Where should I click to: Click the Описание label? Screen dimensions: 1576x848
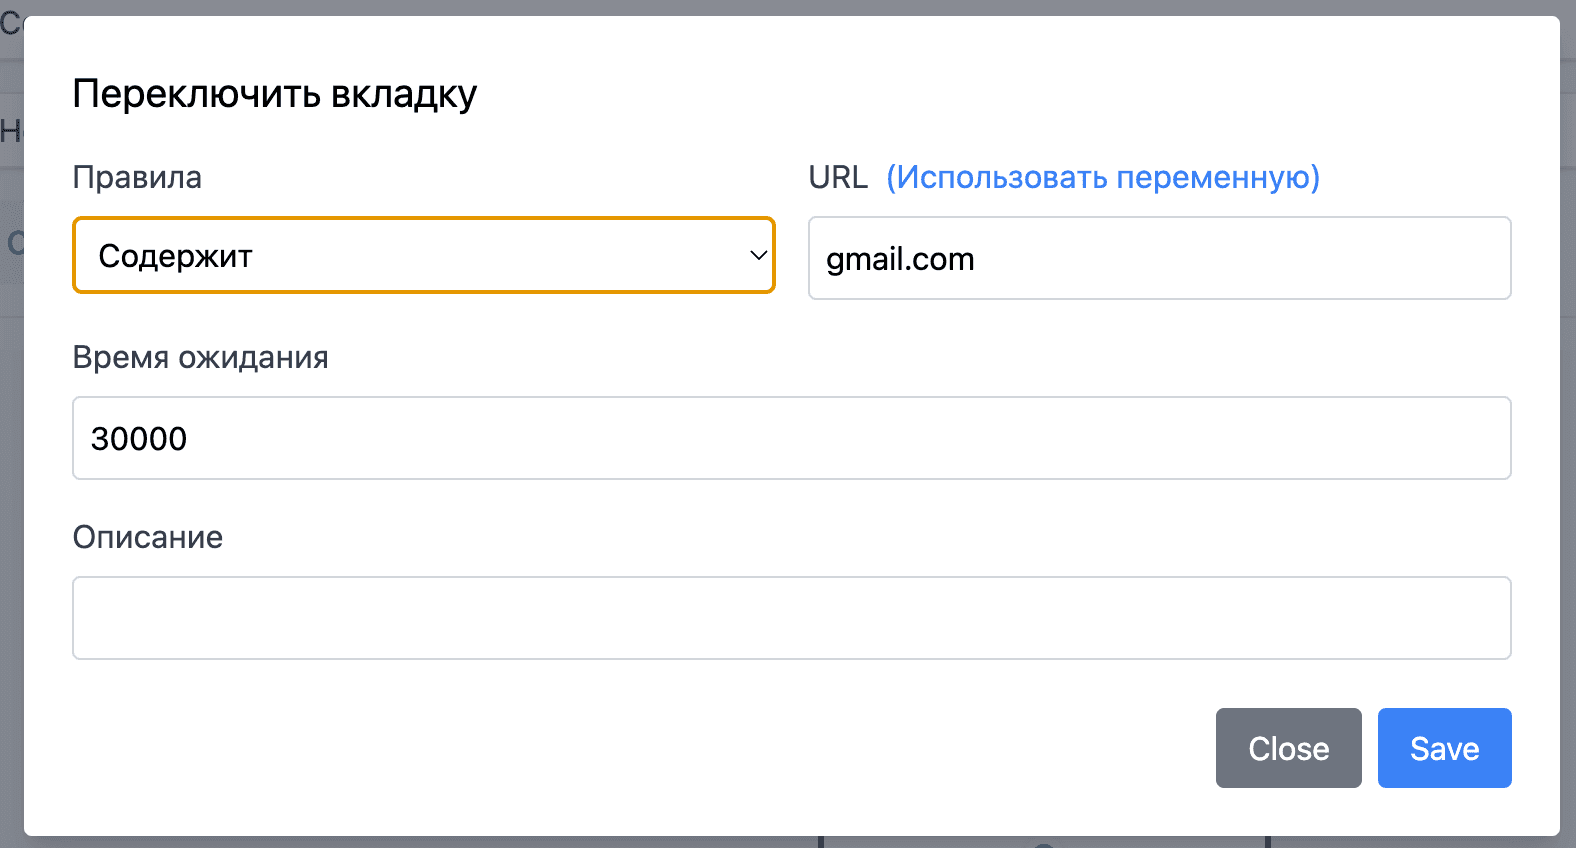147,537
